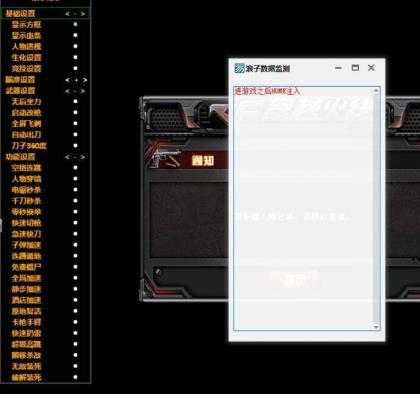The height and width of the screenshot is (394, 420).
Task: Click the 确定 button in notification dialog
Action: (x=294, y=279)
